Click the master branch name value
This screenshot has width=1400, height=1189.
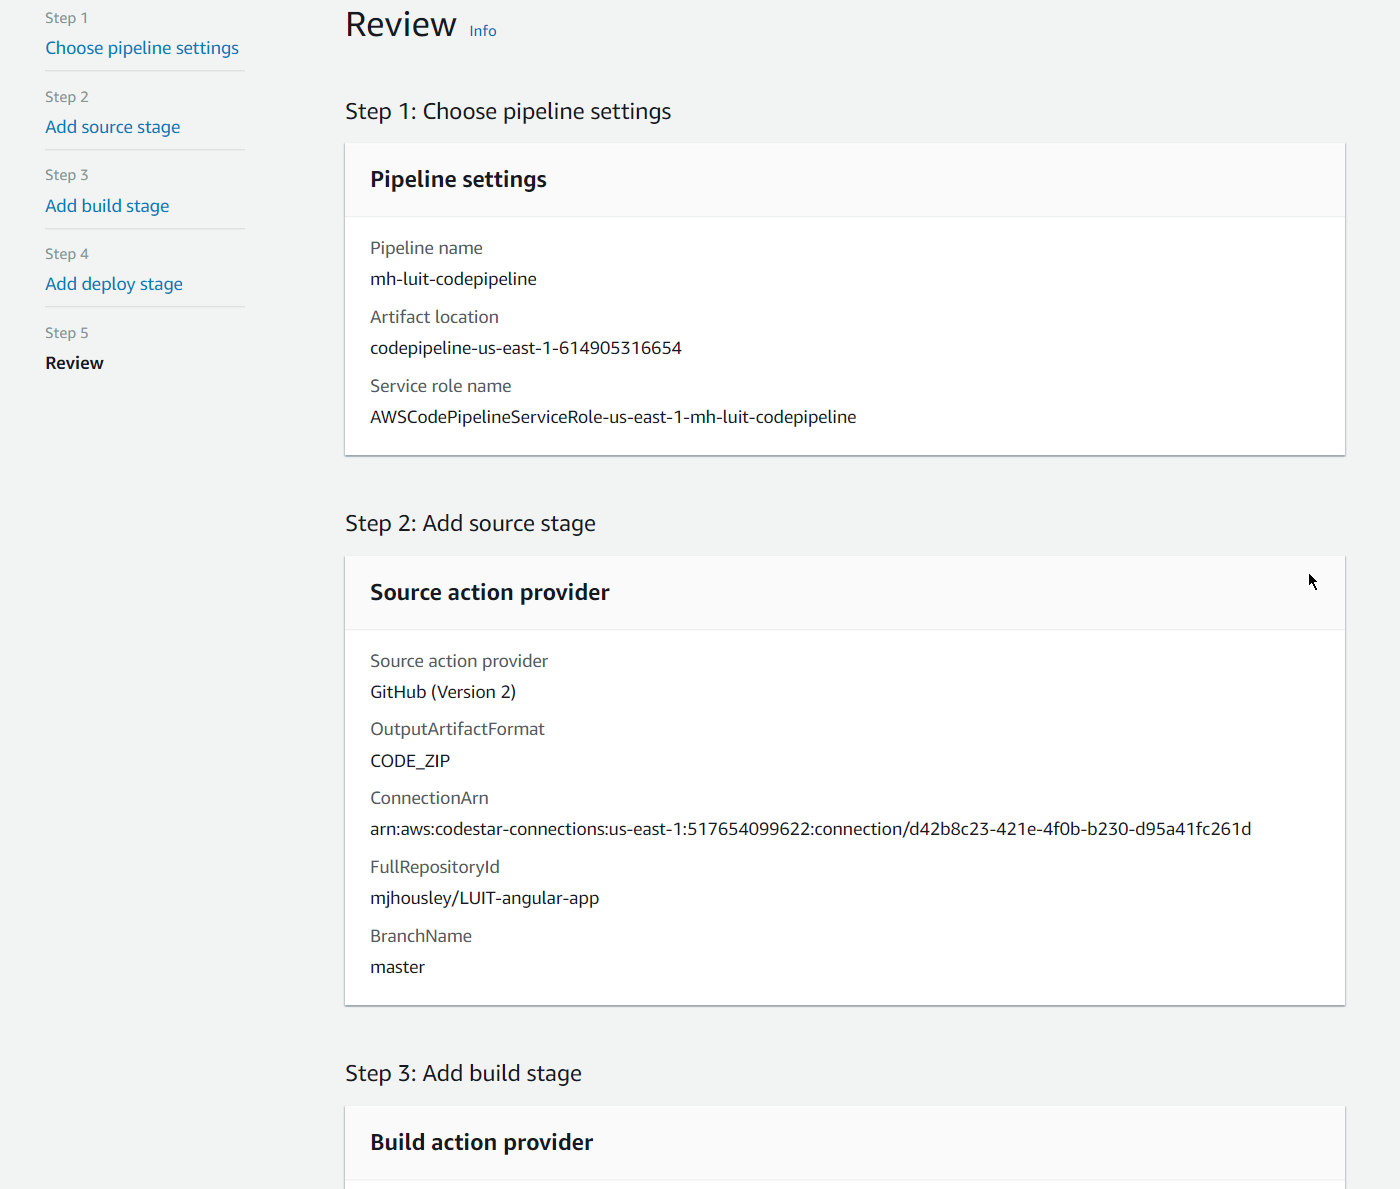coord(397,967)
